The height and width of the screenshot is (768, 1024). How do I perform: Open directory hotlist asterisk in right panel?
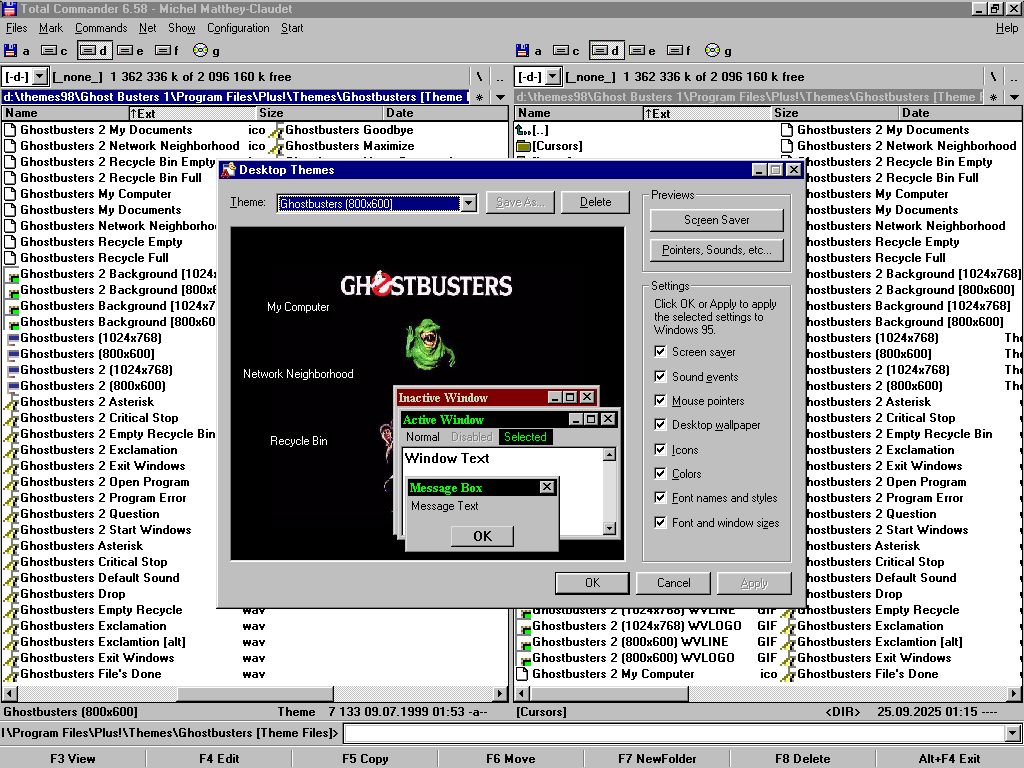(991, 97)
